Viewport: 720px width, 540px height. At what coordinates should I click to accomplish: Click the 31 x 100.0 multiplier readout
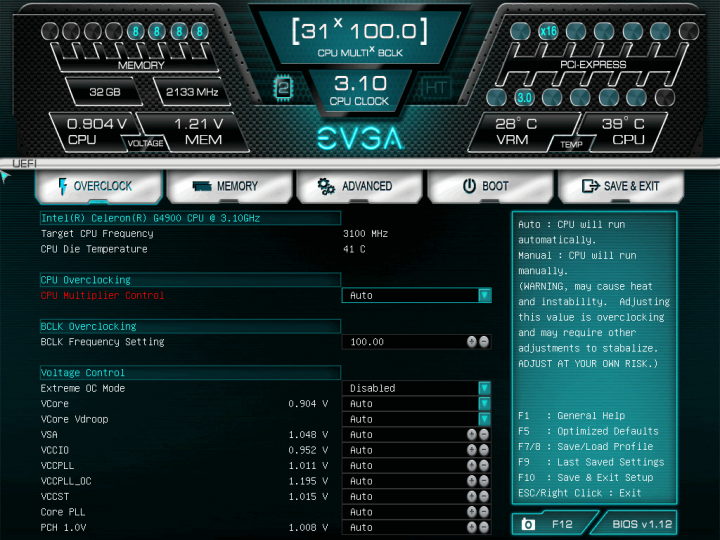[x=360, y=37]
